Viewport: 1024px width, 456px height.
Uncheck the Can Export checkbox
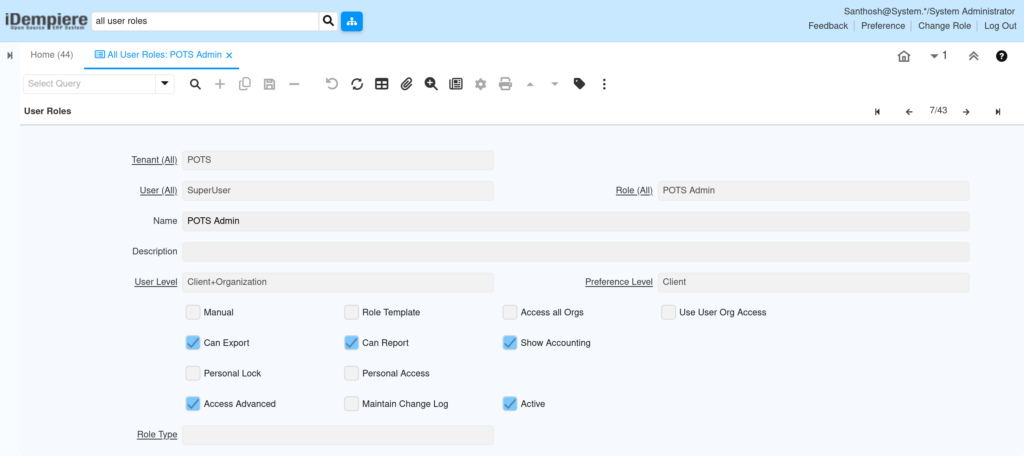(193, 342)
